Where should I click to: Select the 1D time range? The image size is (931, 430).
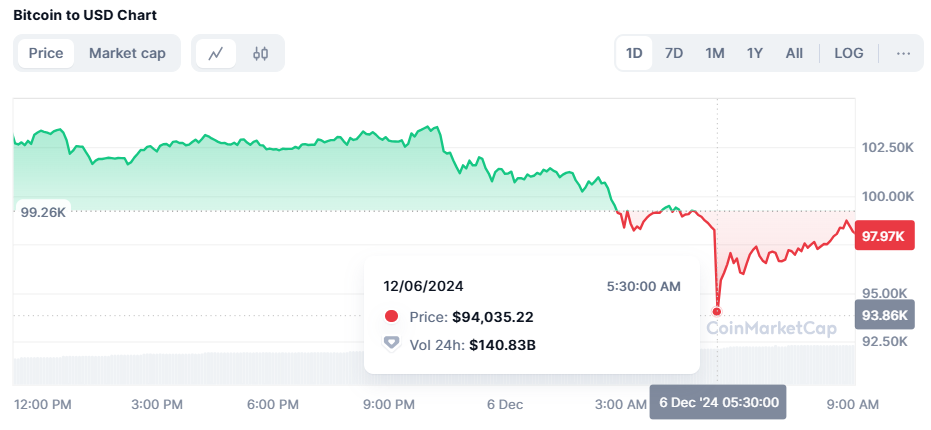pos(634,53)
